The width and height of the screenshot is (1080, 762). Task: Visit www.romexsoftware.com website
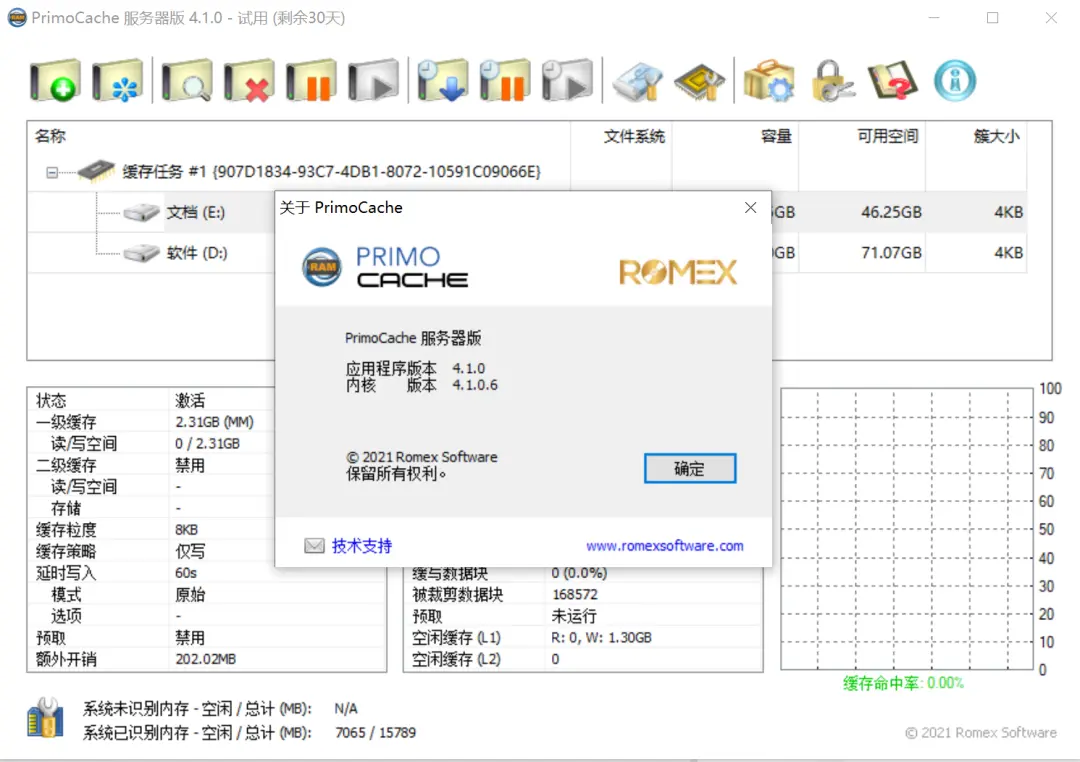[665, 545]
